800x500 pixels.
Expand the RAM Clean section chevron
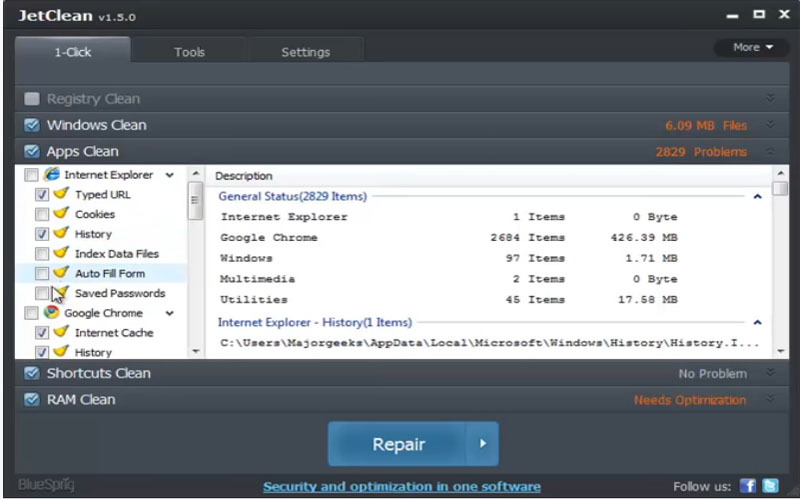point(770,399)
